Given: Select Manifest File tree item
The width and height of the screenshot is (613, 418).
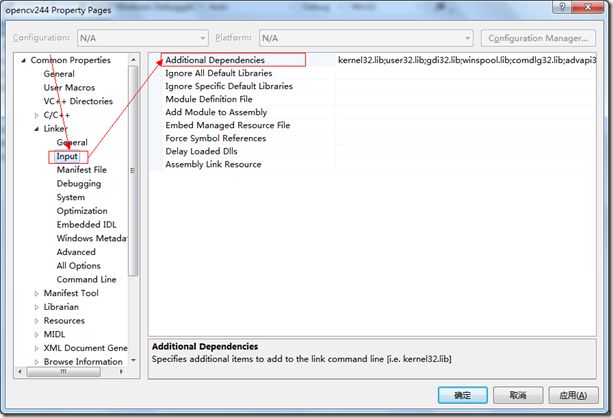Looking at the screenshot, I should click(x=82, y=170).
